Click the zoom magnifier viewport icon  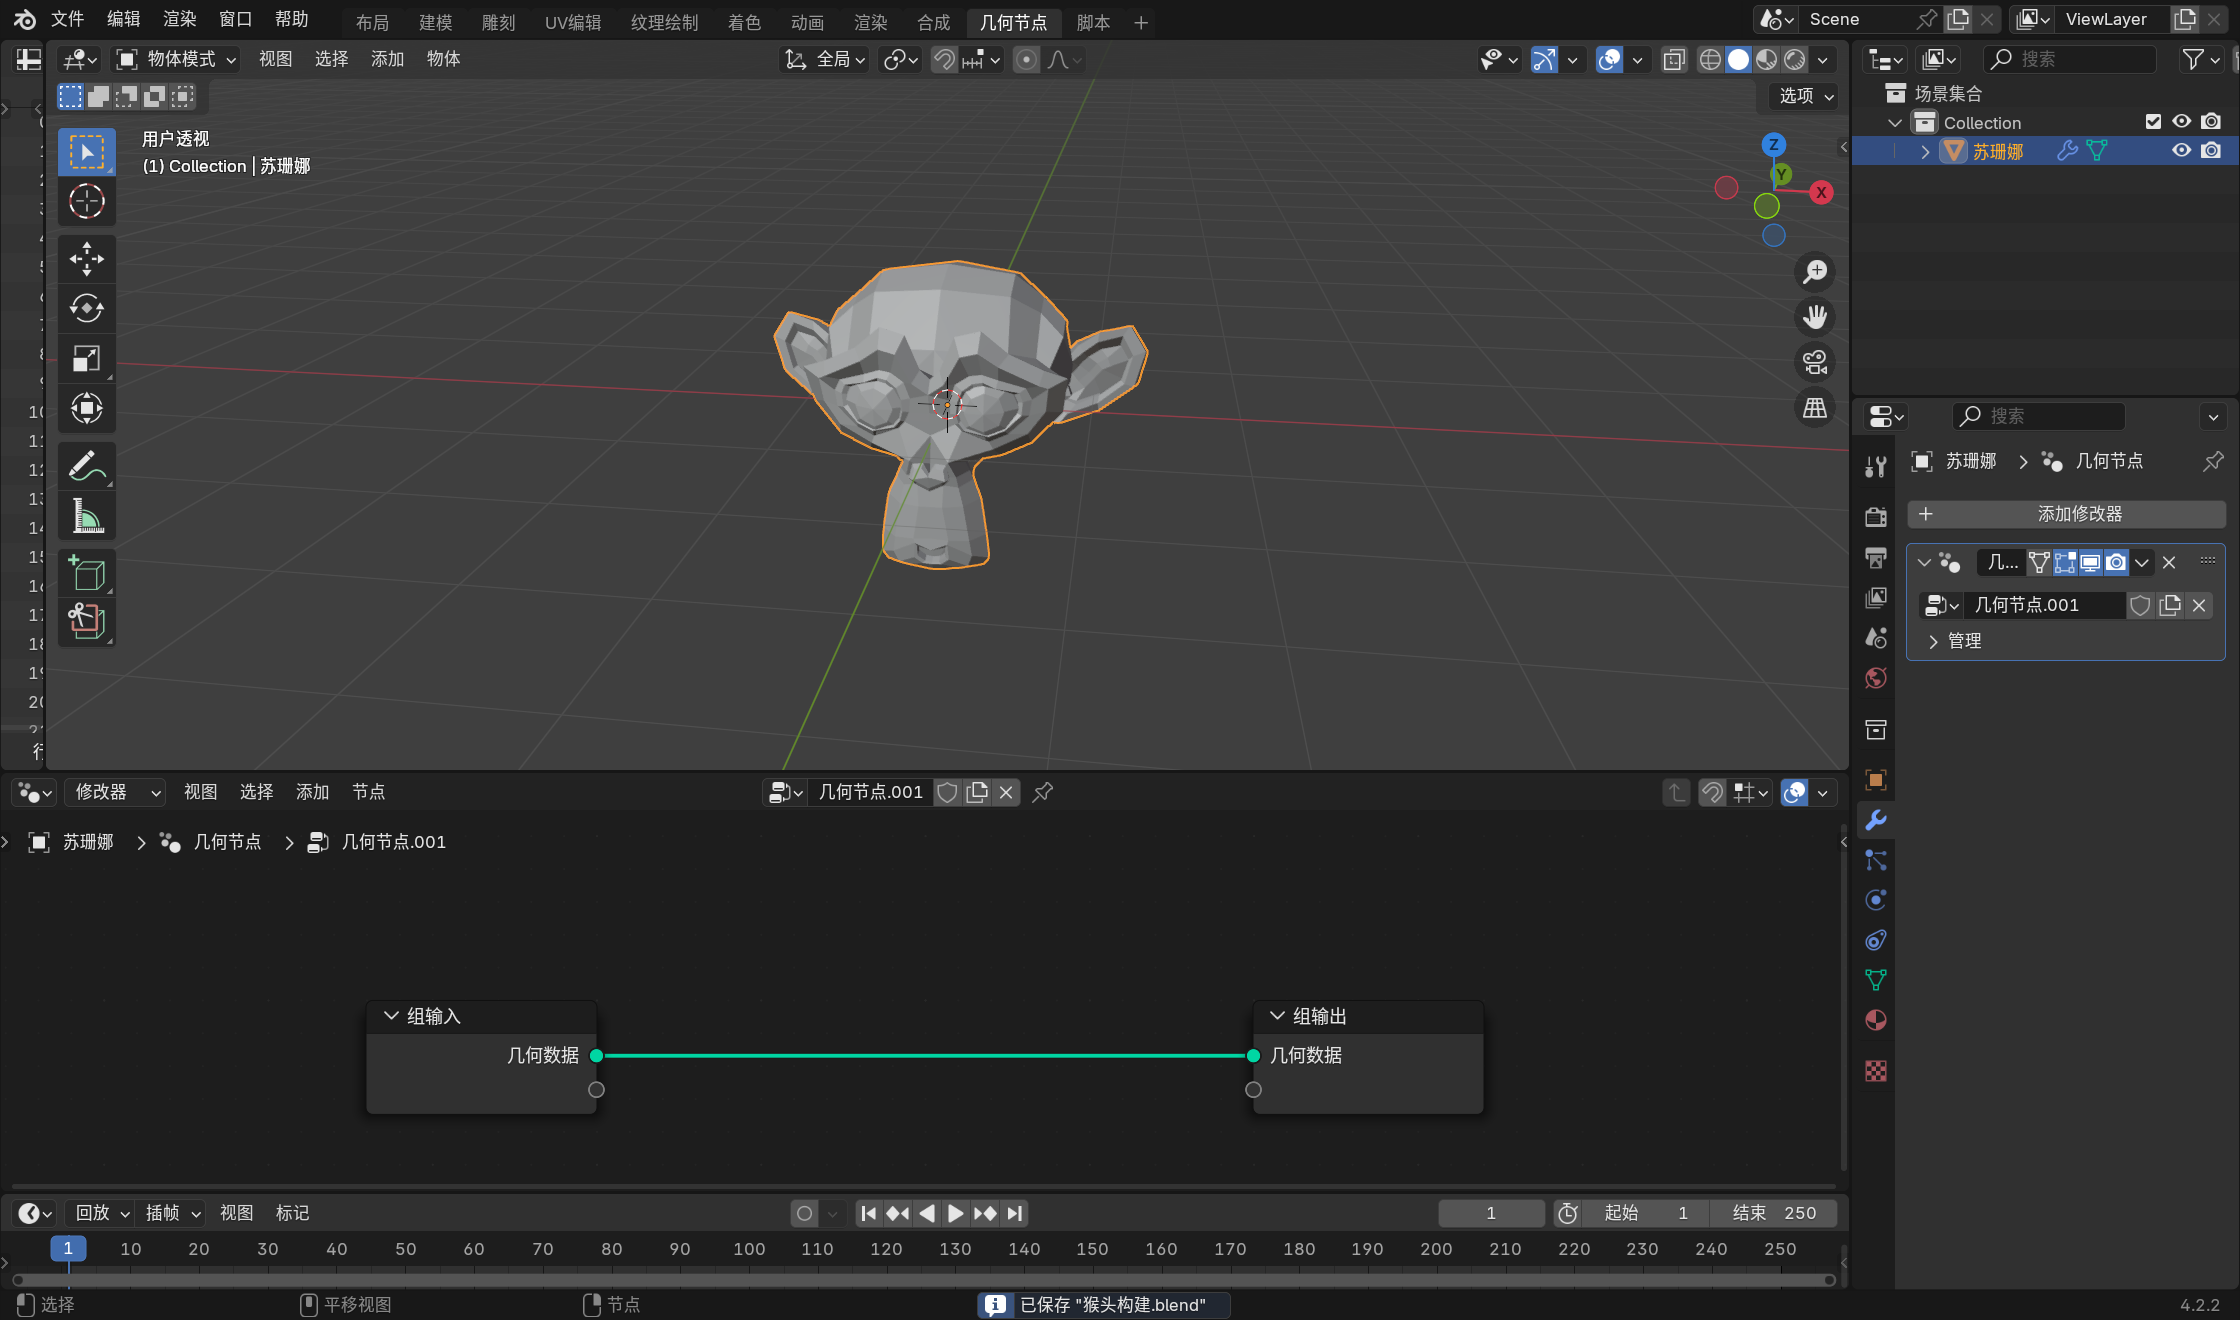point(1815,272)
